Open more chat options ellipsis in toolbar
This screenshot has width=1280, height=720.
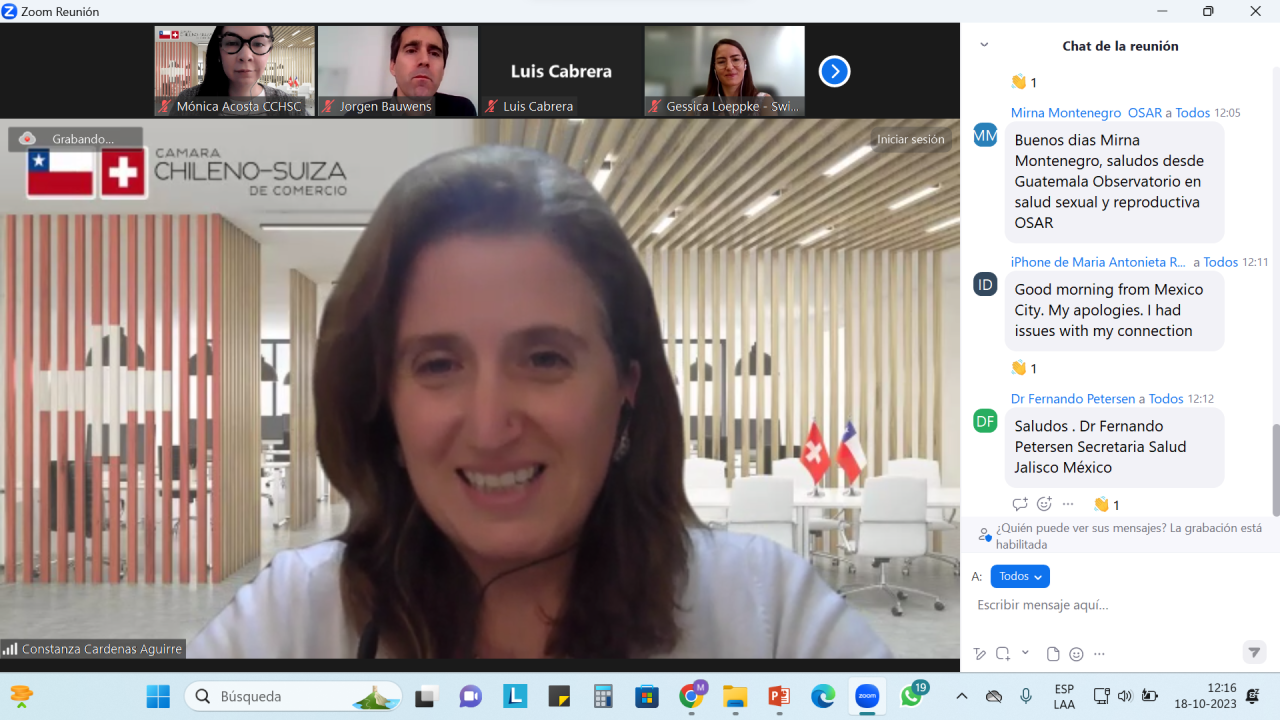point(1100,654)
